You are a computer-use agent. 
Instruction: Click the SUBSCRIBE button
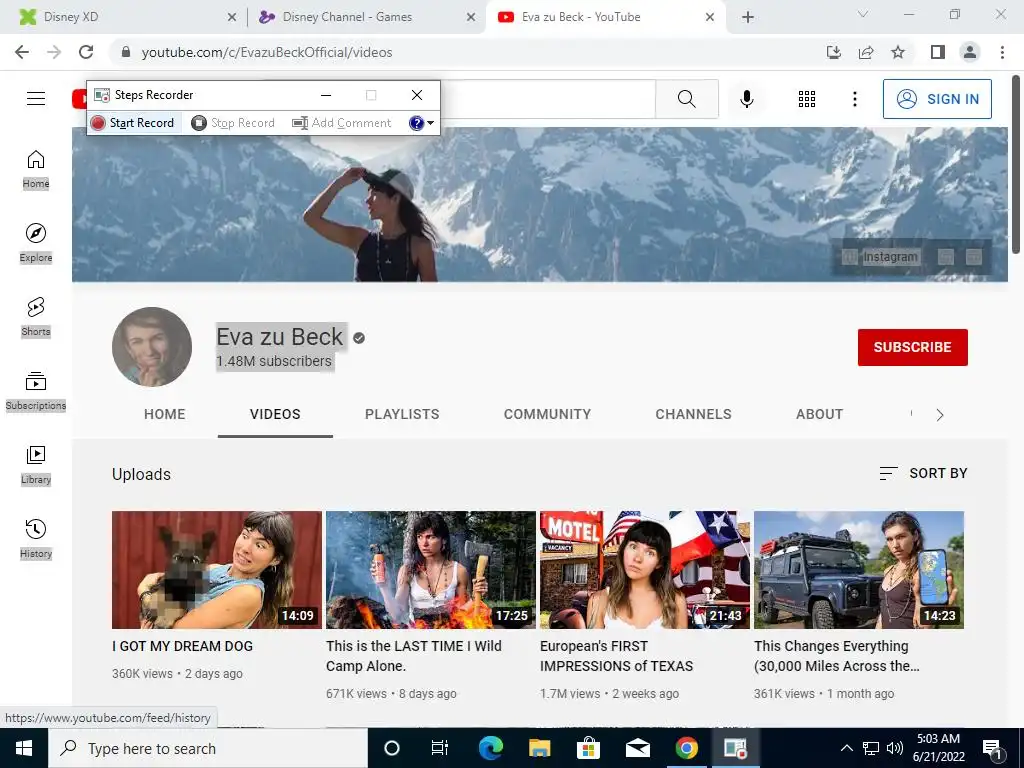(x=912, y=347)
